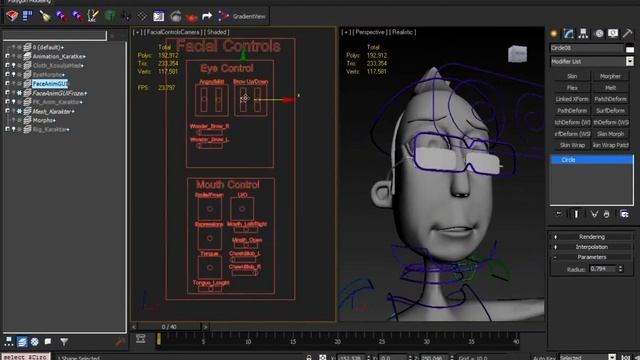Image resolution: width=640 pixels, height=360 pixels.
Task: Click the ABC pencil toolbar icon
Action: point(93,16)
